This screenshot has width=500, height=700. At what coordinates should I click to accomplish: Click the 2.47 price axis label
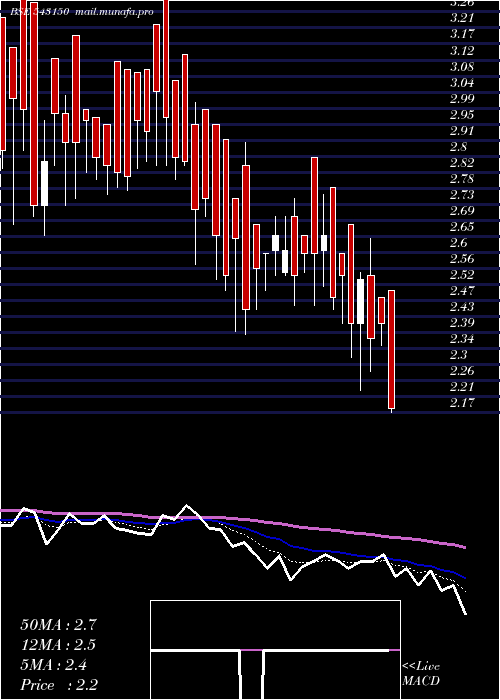462,291
